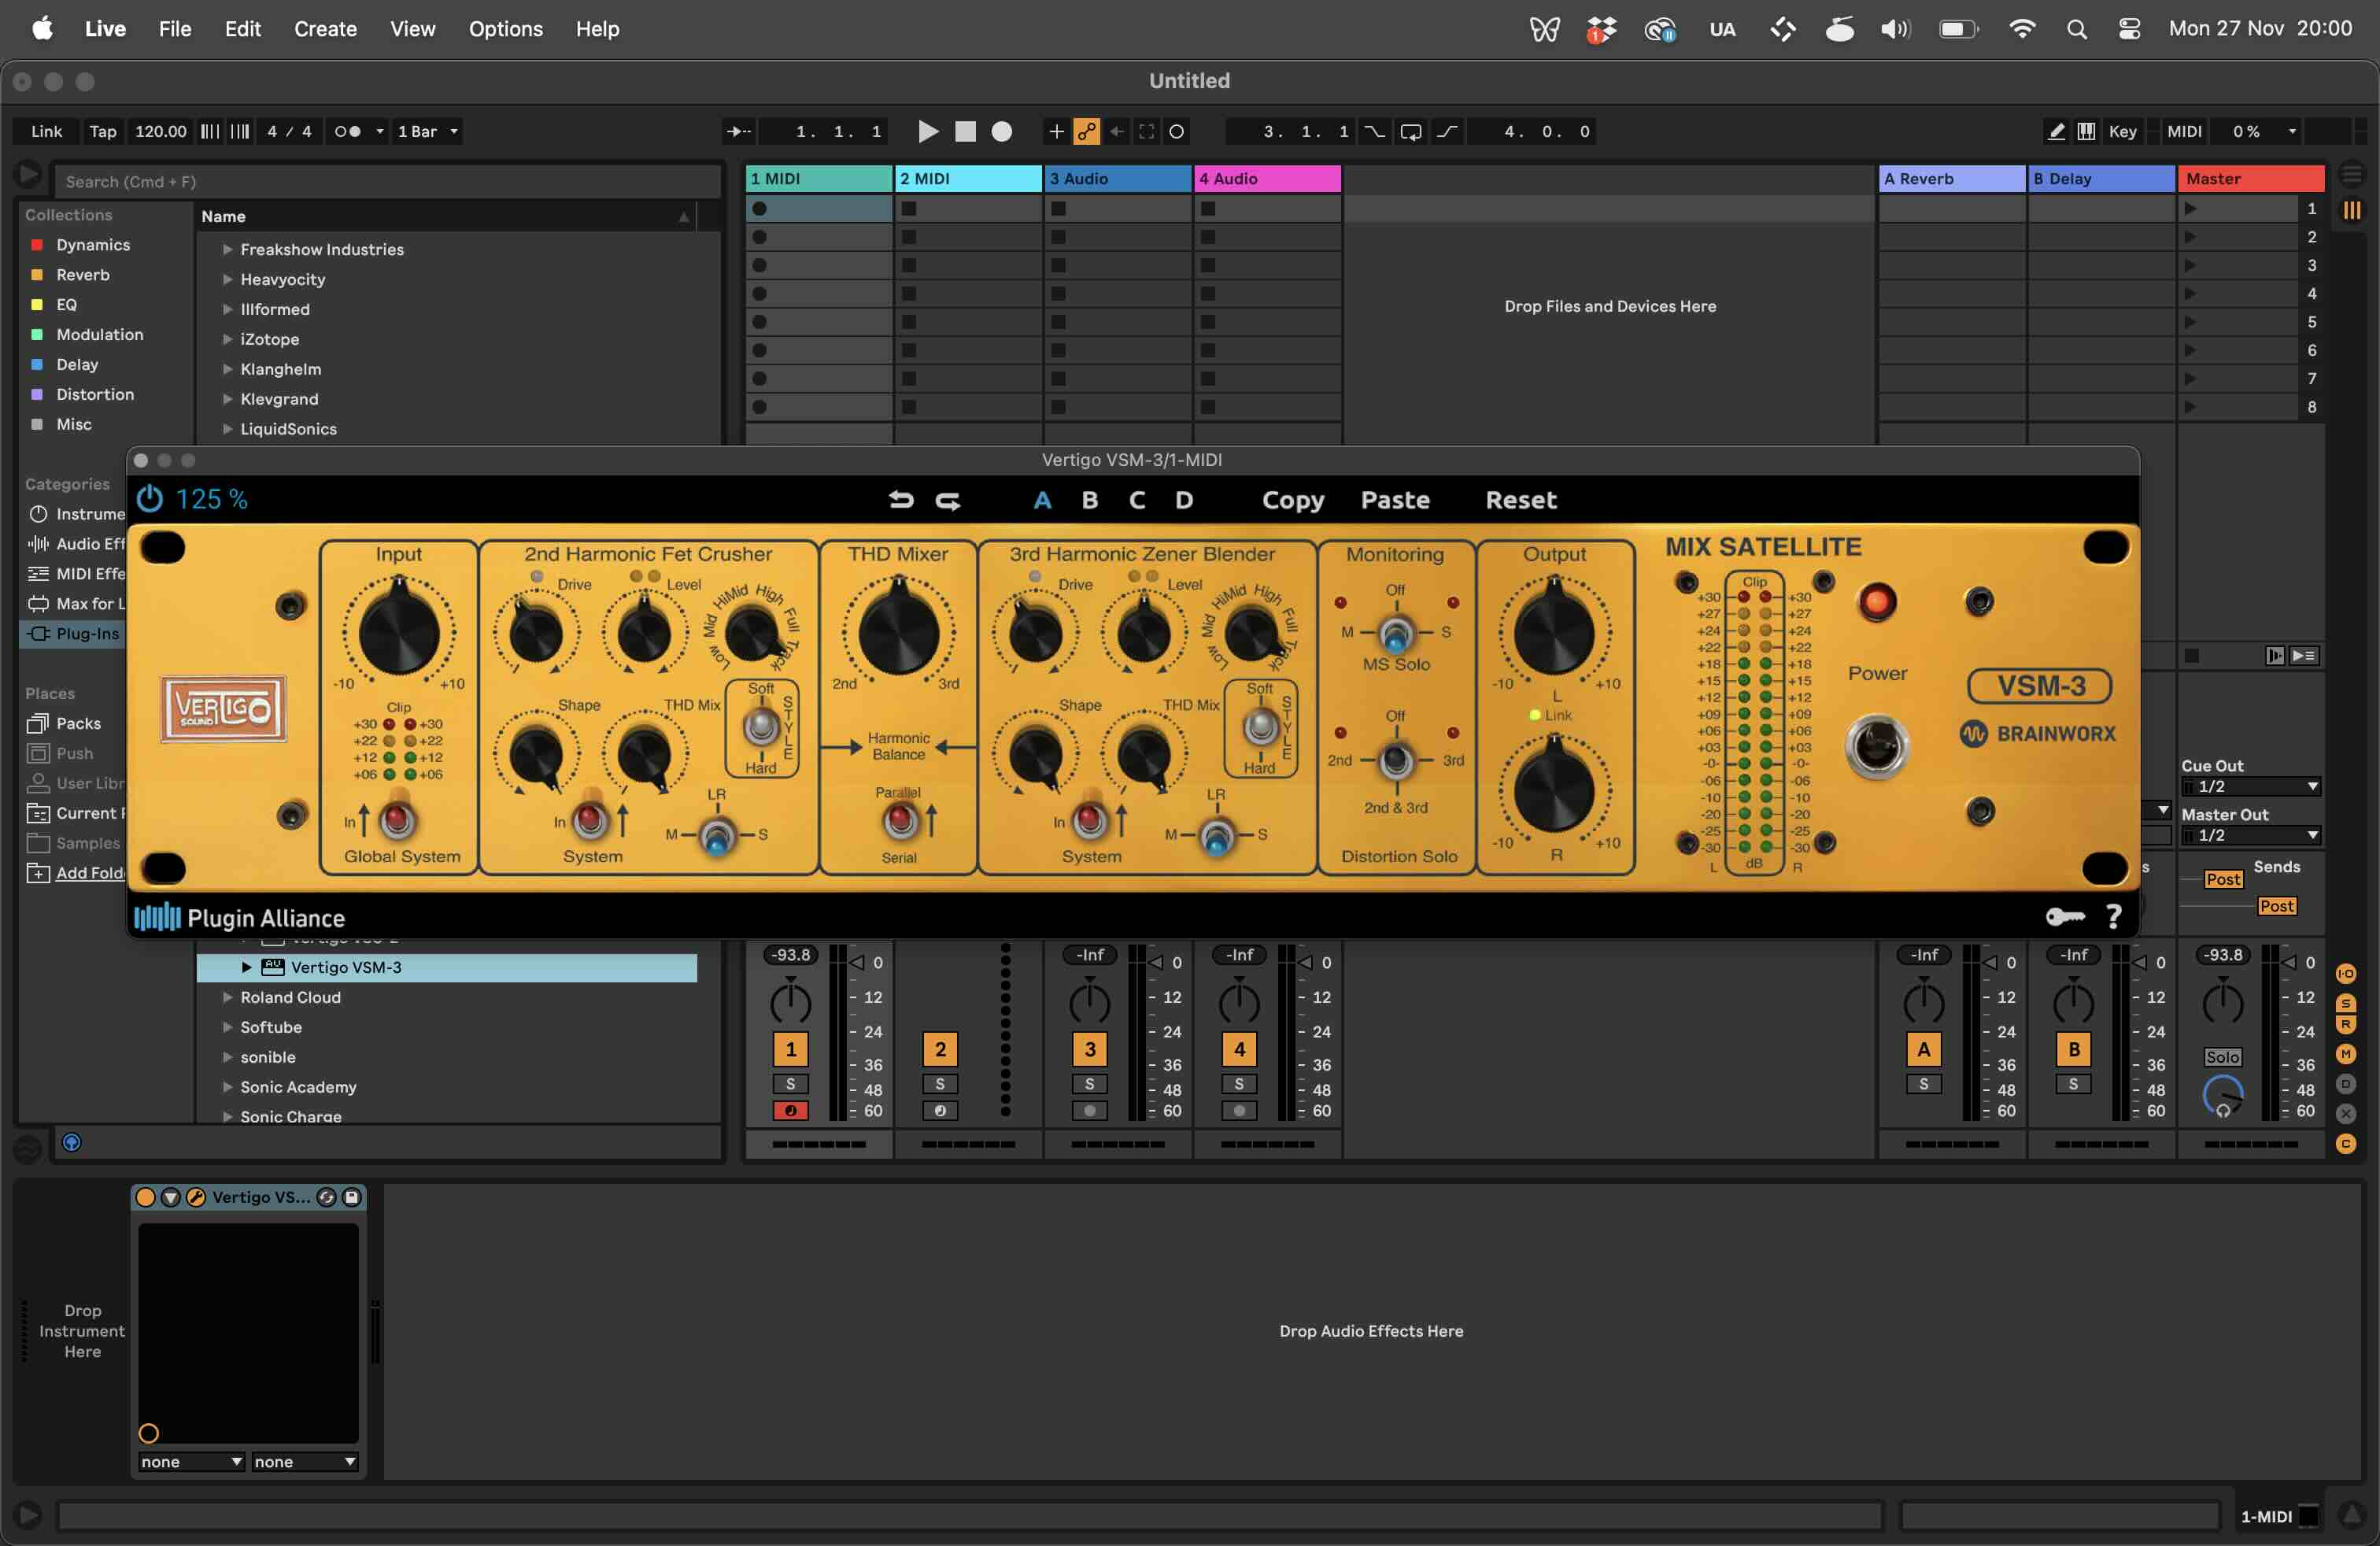Viewport: 2380px width, 1546px height.
Task: Arm the Arrangement Record button
Action: tap(1001, 131)
